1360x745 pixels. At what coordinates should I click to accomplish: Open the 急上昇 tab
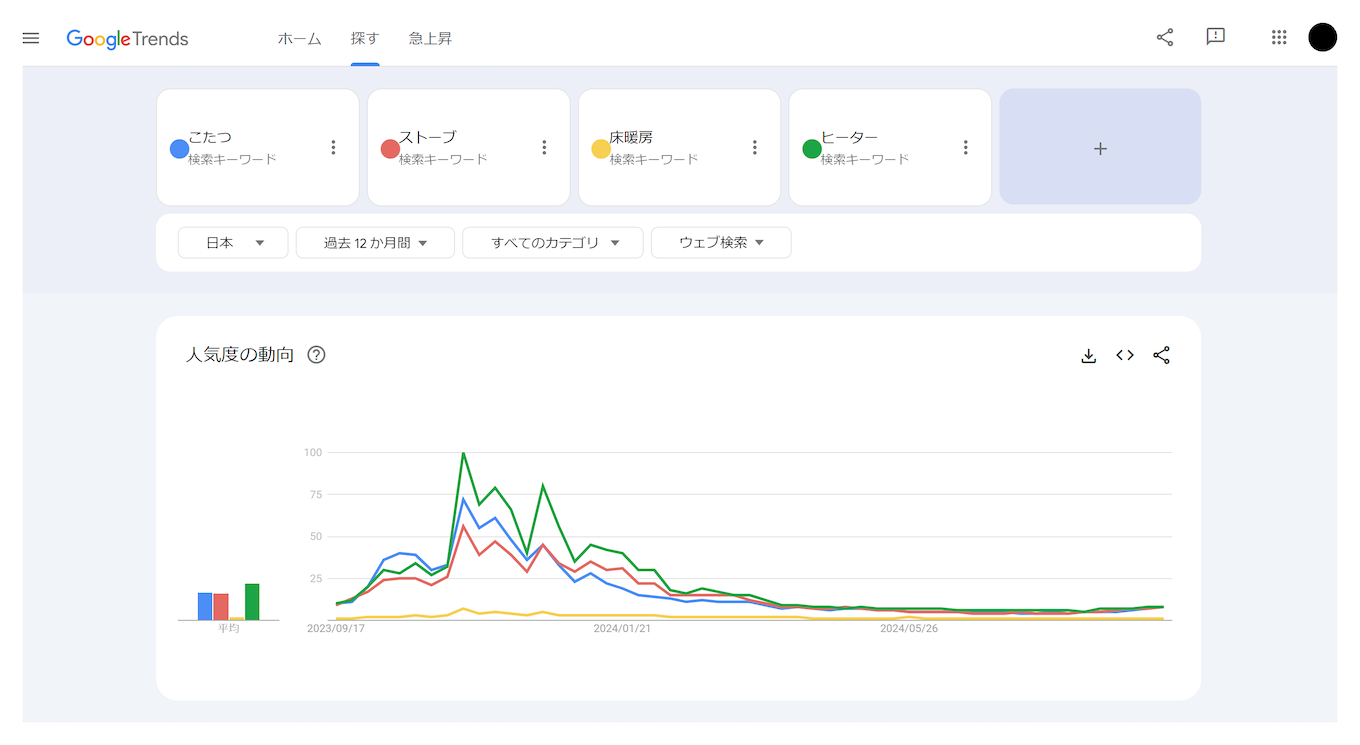click(x=430, y=39)
